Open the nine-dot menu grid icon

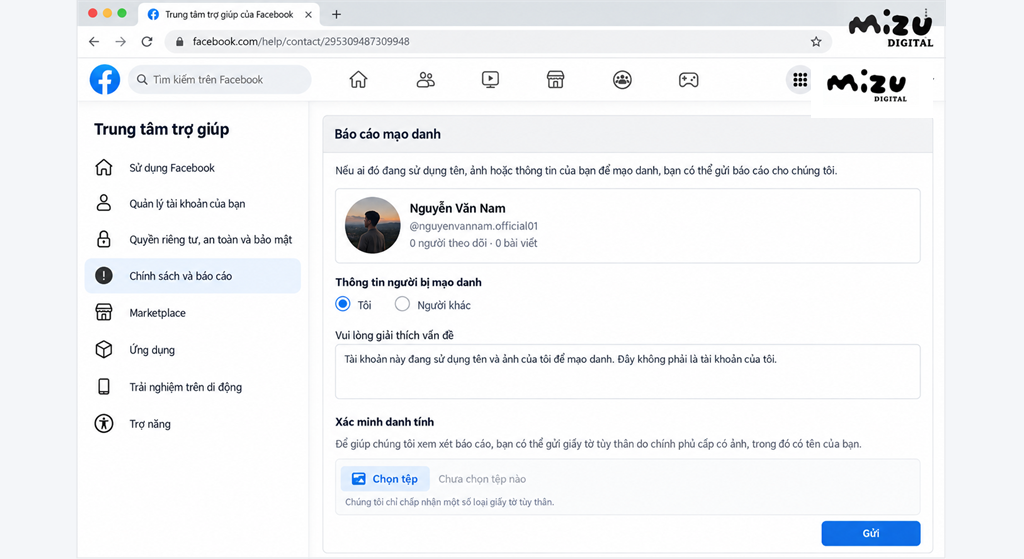pyautogui.click(x=799, y=80)
